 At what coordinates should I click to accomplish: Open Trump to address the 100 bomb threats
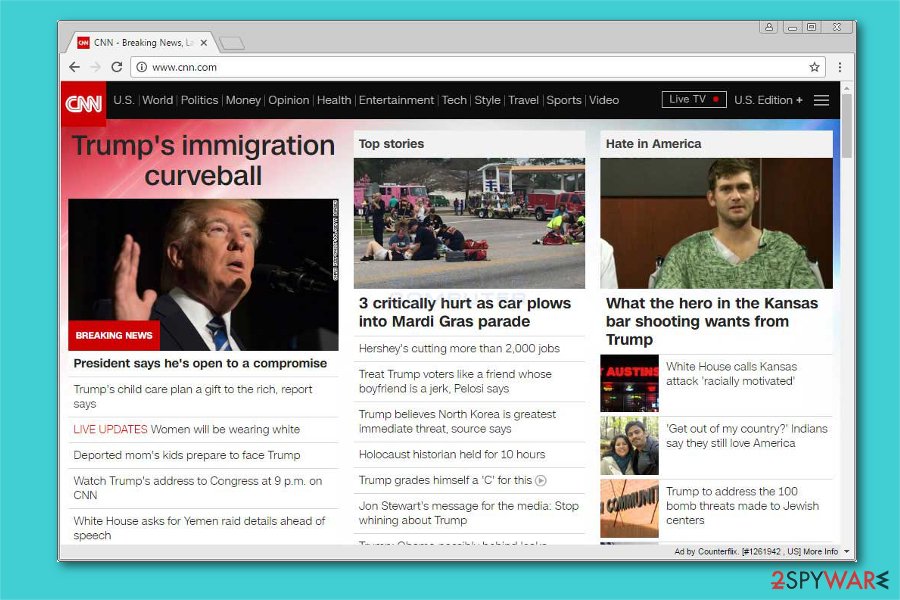click(742, 506)
